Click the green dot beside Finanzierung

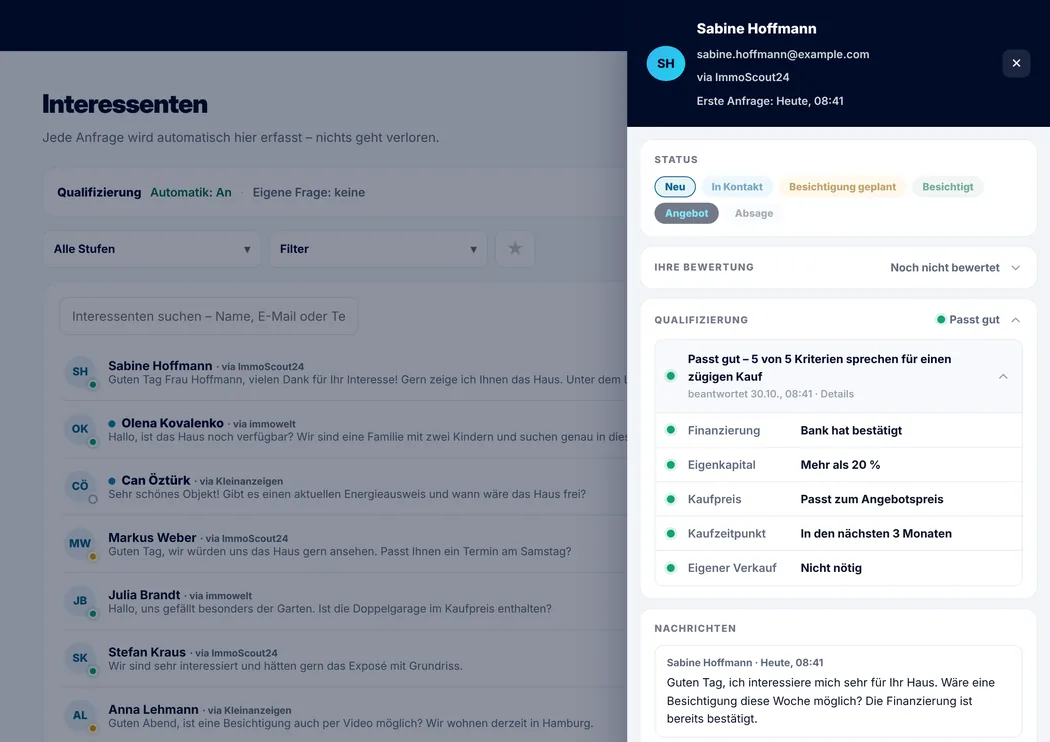[670, 430]
